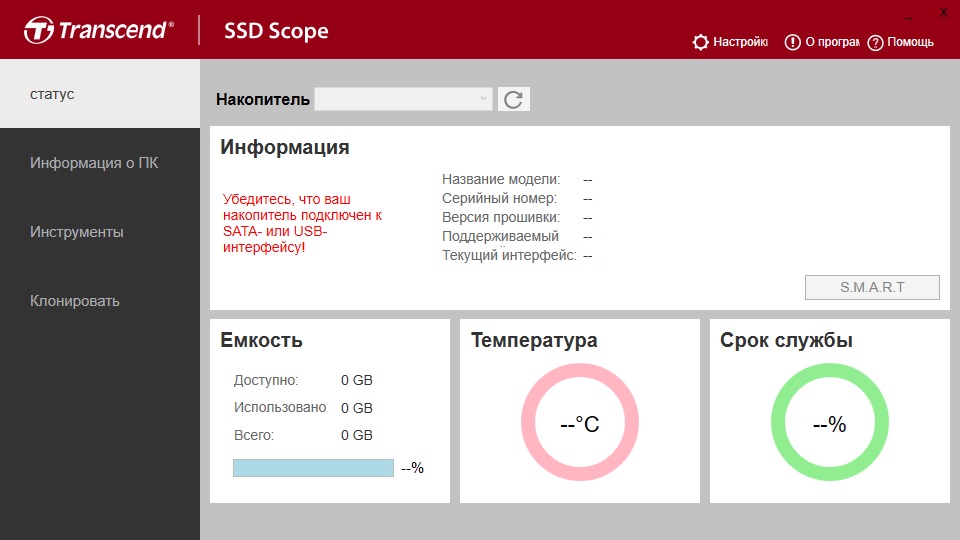Click the Использовано 0 GB value

pyautogui.click(x=356, y=408)
